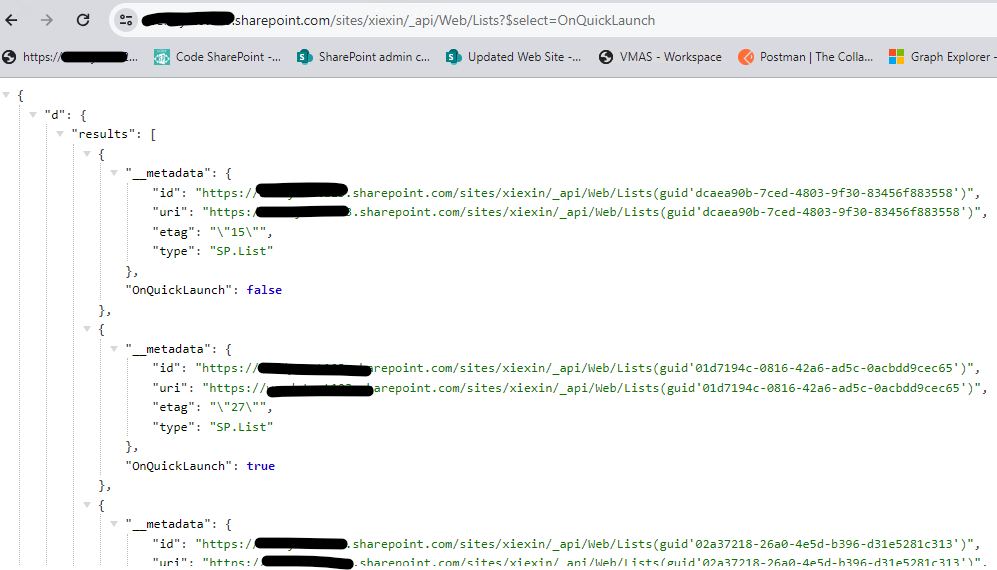Click uri URL with guid dcaea90b
This screenshot has width=997, height=570.
pyautogui.click(x=591, y=212)
